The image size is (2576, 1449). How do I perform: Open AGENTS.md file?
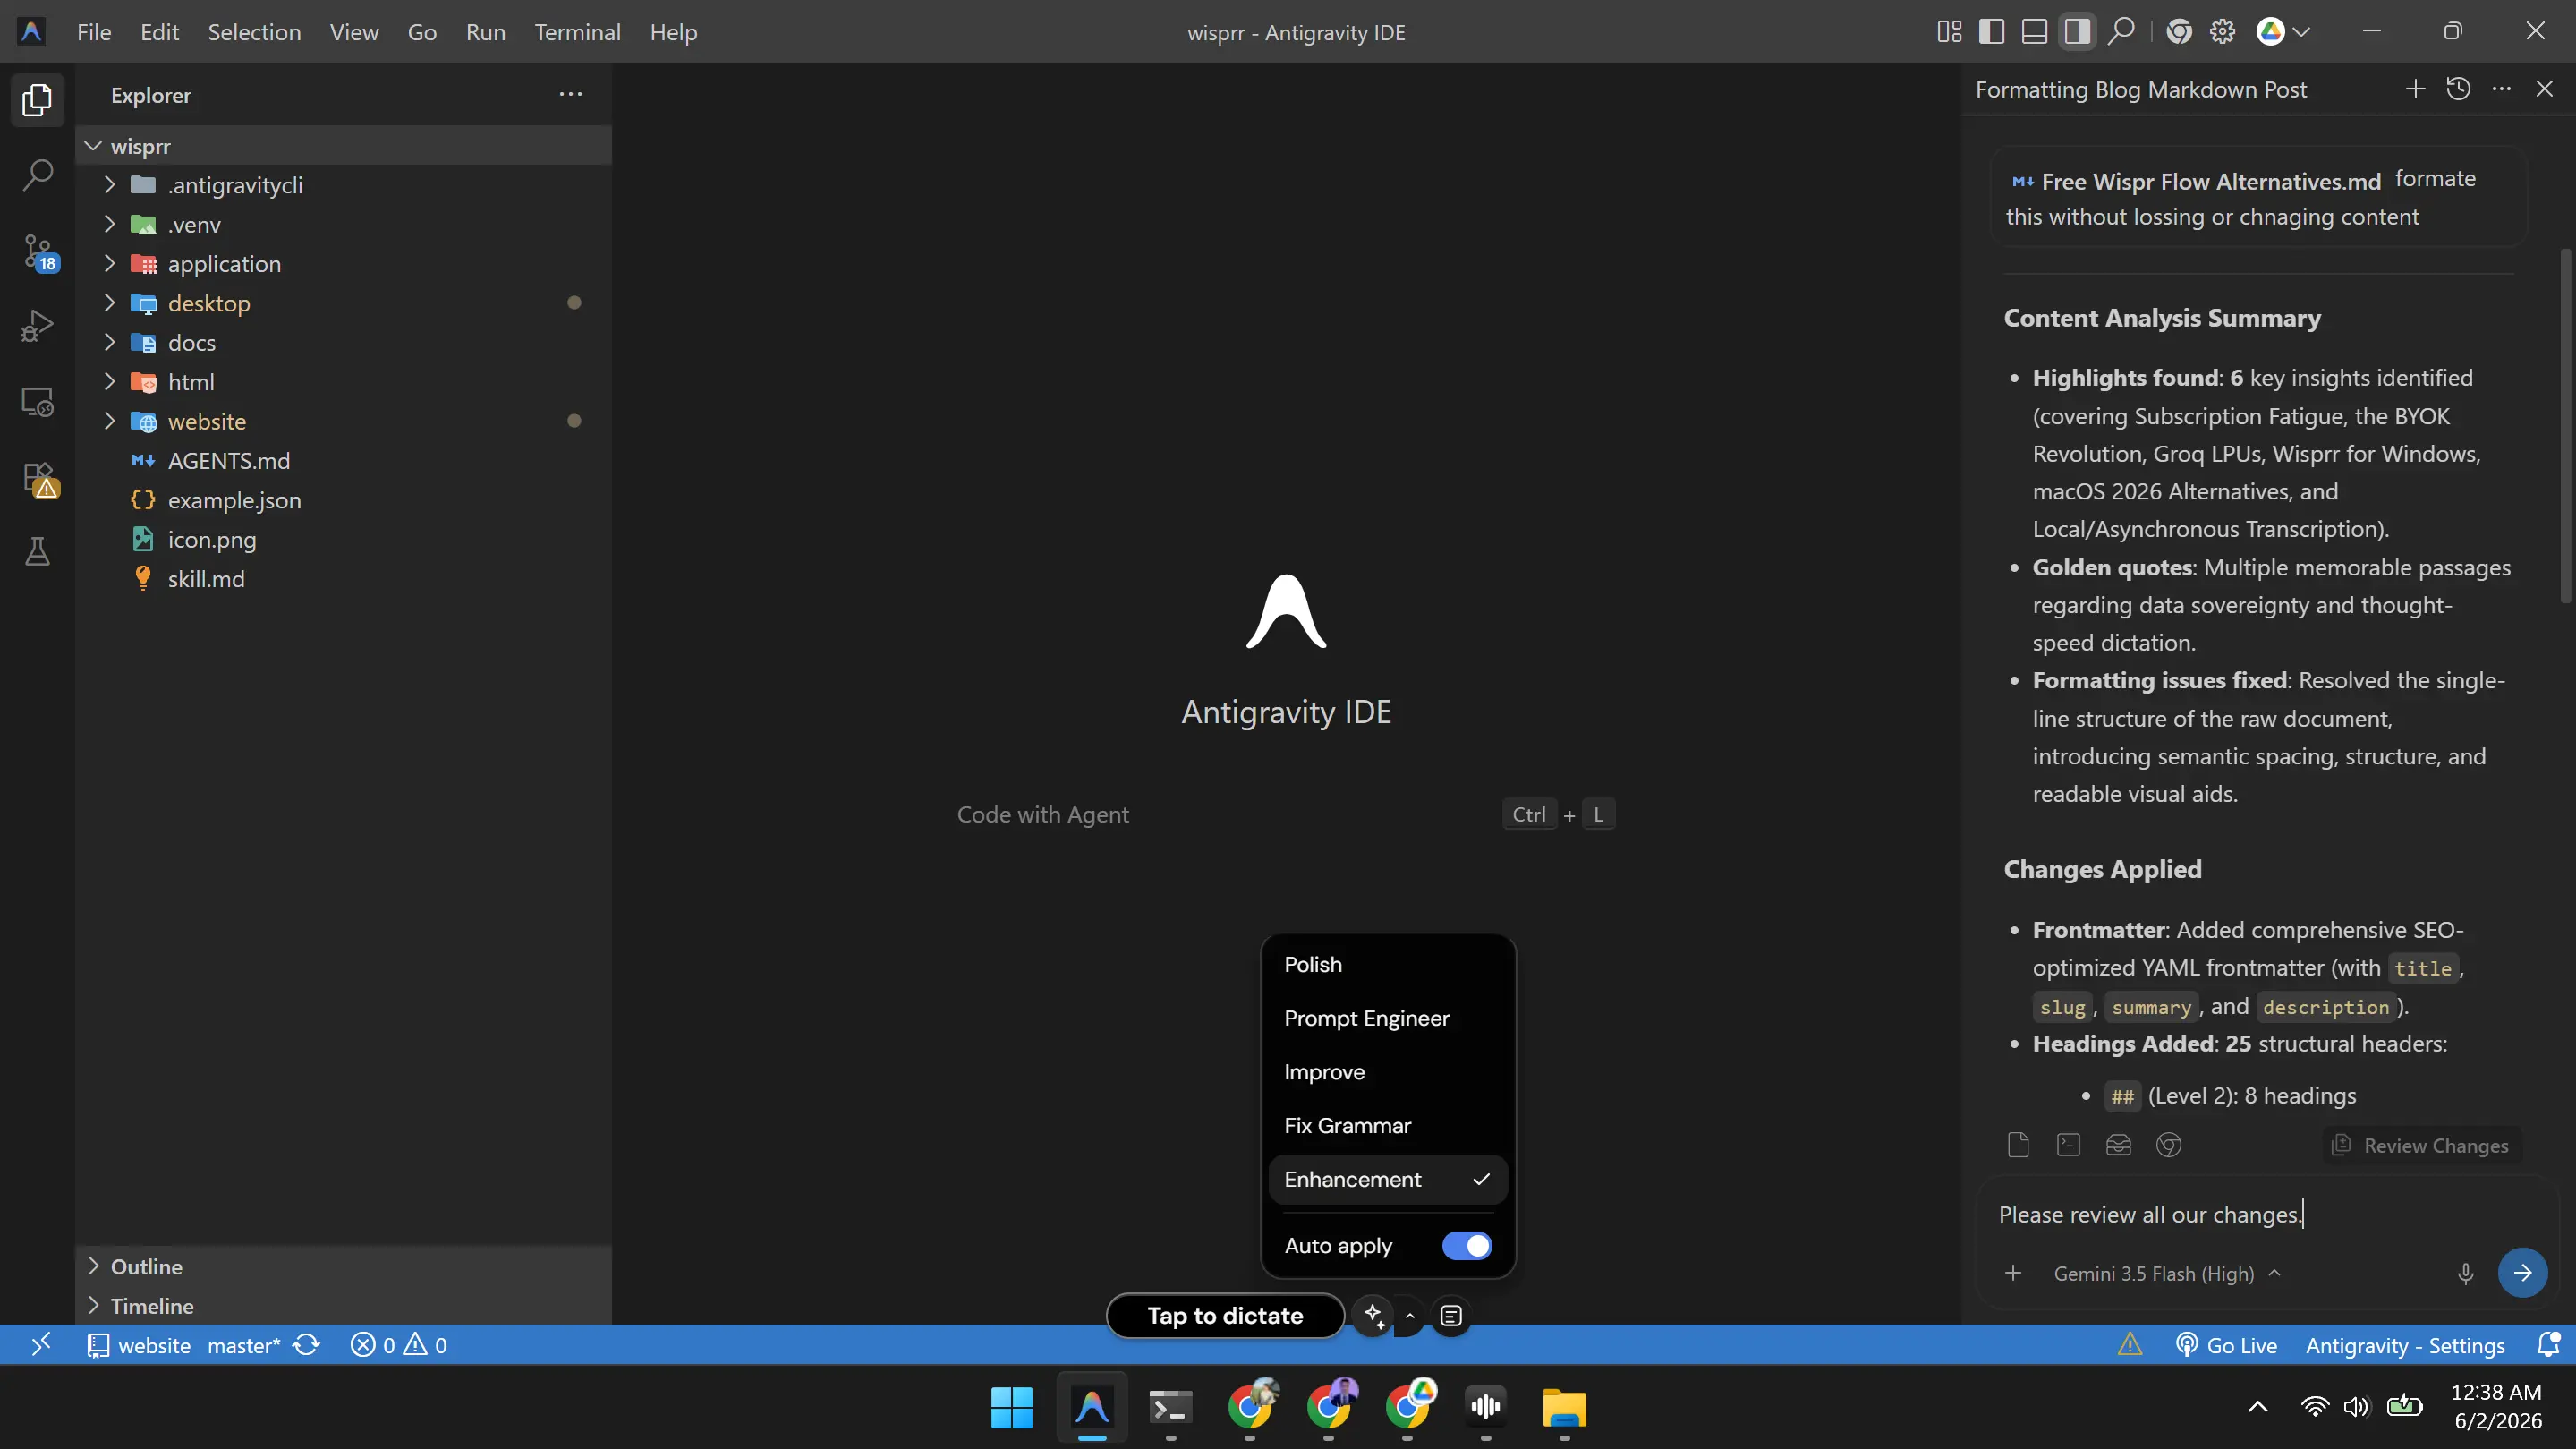tap(343, 461)
